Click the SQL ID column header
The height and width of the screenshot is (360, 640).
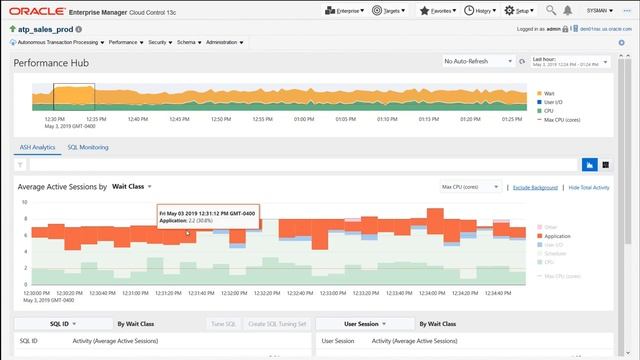click(x=29, y=341)
